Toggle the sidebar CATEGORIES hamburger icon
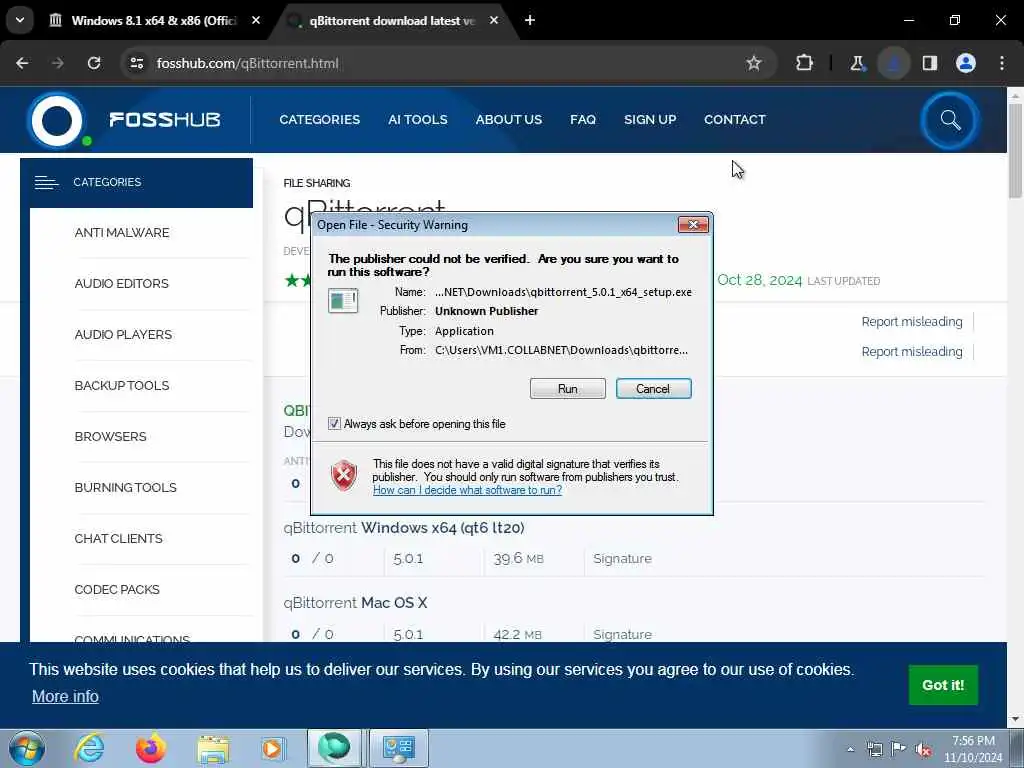Viewport: 1024px width, 768px height. 46,182
